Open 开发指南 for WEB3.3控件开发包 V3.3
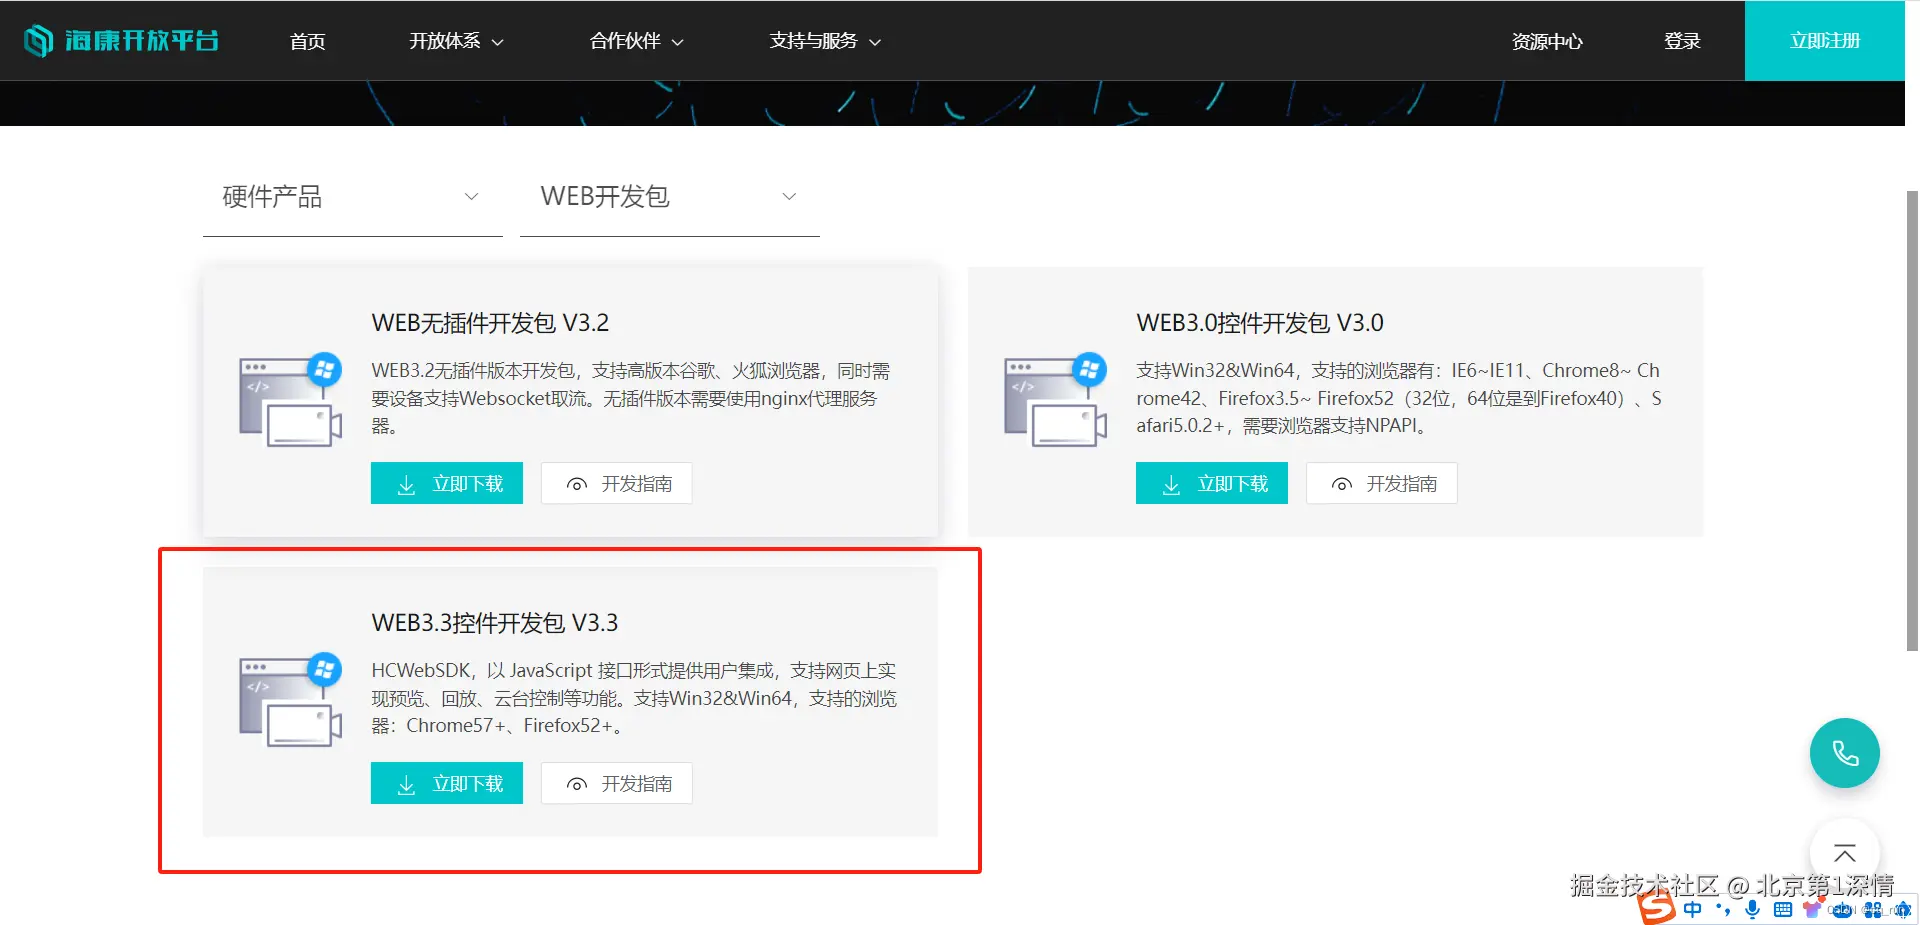Screen dimensions: 1920x925 click(616, 784)
